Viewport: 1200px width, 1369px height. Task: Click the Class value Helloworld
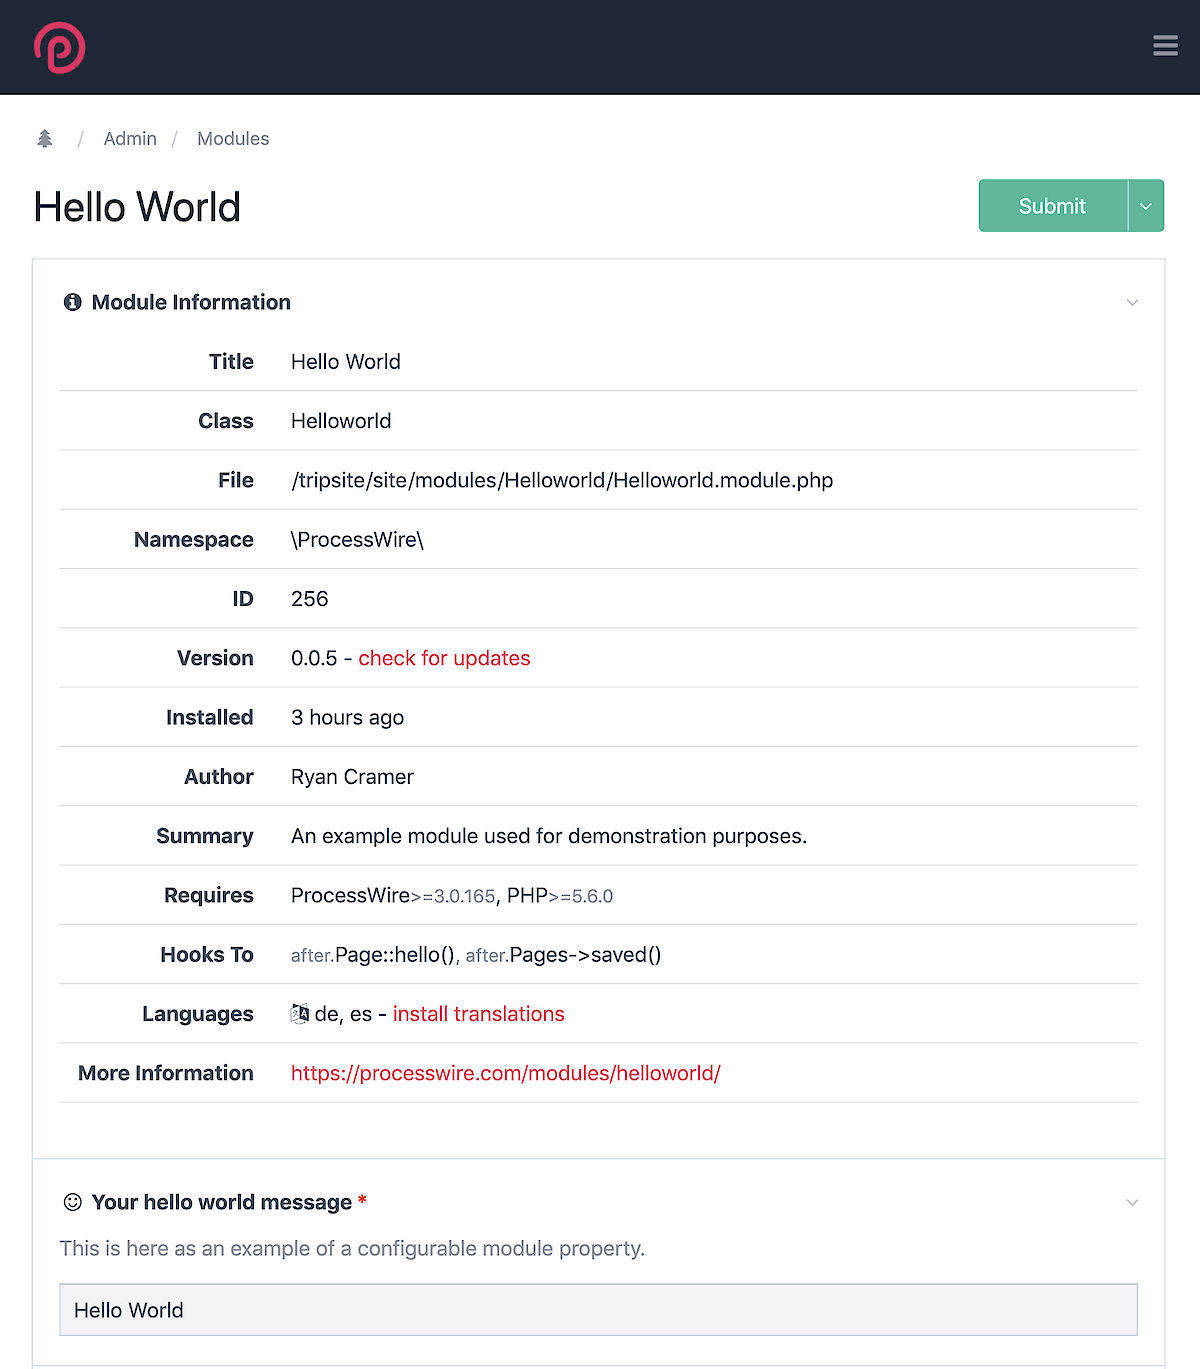(x=341, y=421)
